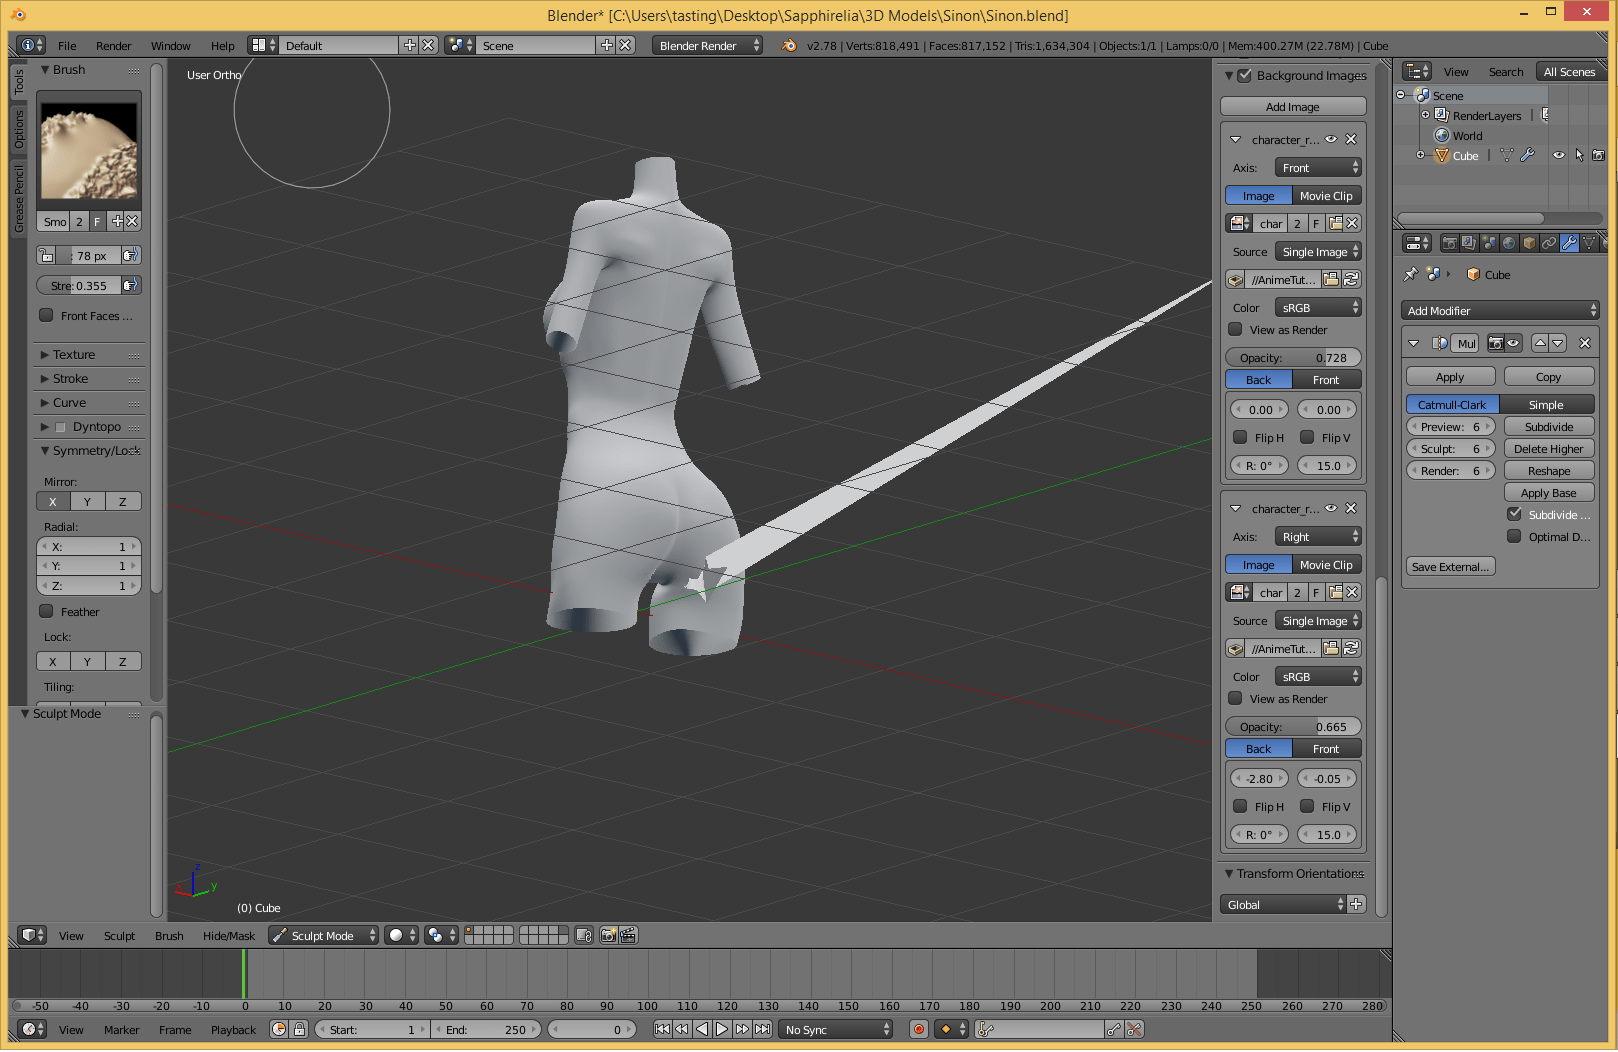Enable auto keyframe recording in timeline
This screenshot has height=1052, width=1618.
(x=919, y=1029)
